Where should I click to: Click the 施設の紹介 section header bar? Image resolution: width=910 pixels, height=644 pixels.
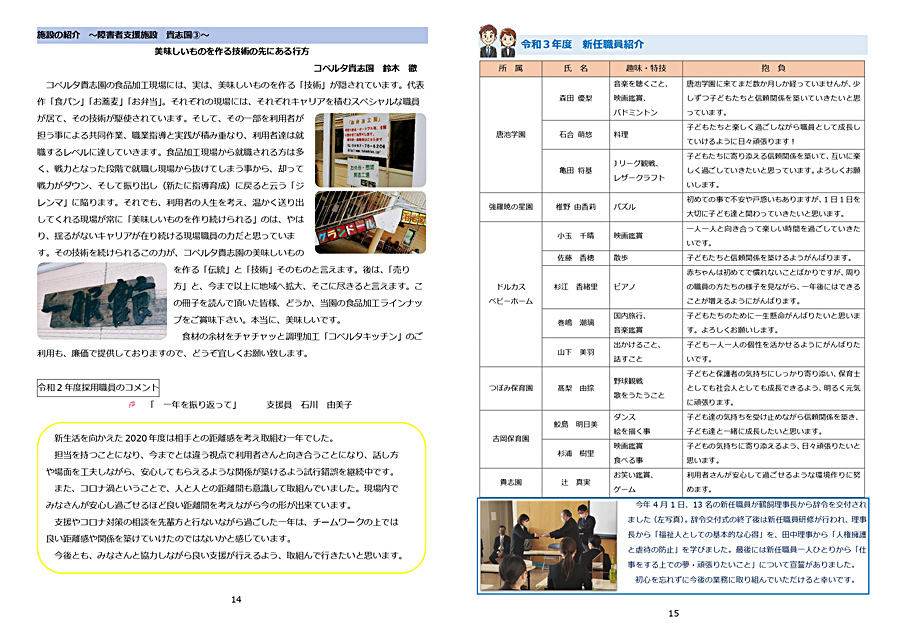point(232,35)
